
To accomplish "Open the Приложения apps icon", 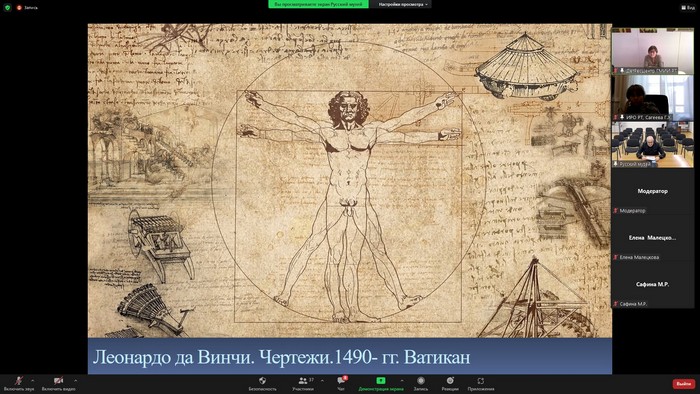I will click(x=481, y=383).
